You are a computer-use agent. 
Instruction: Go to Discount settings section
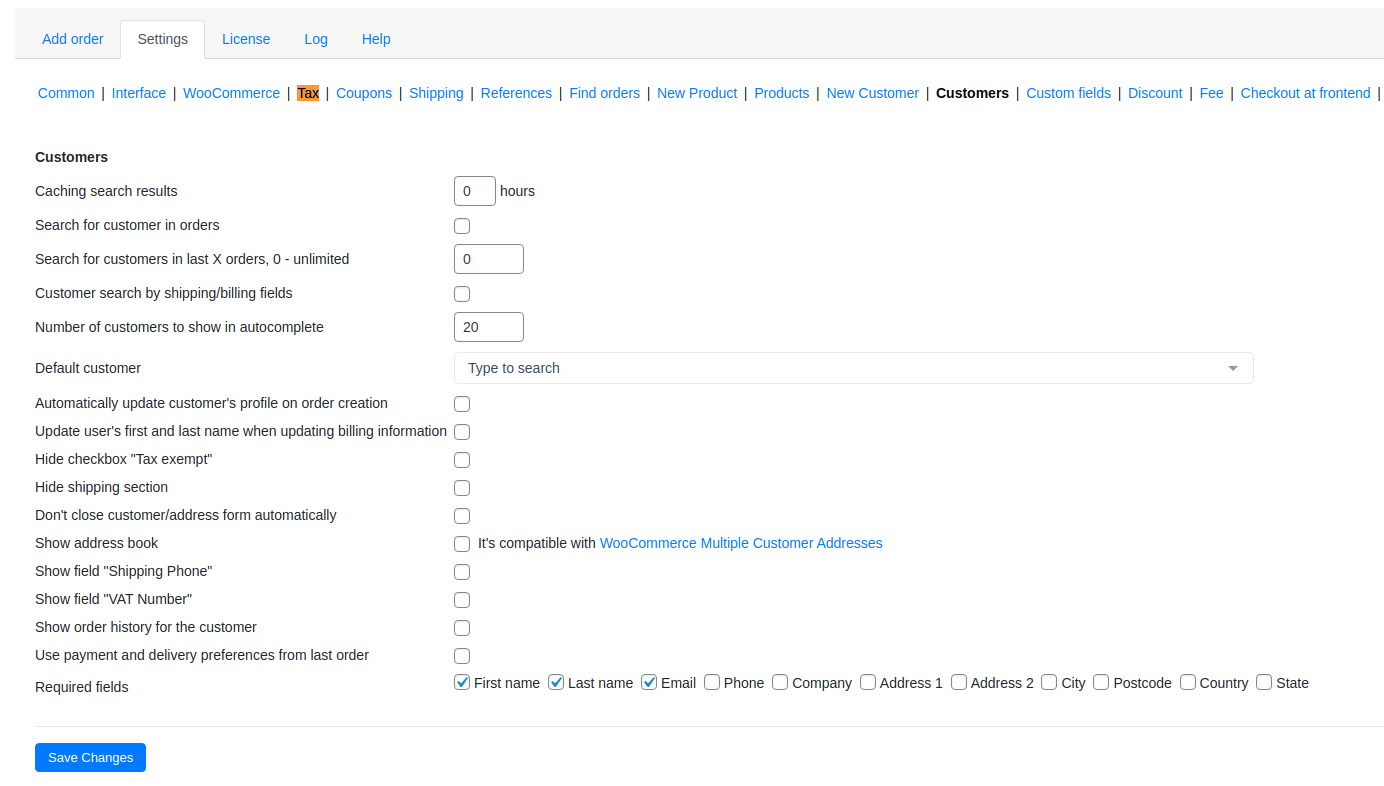[1155, 93]
